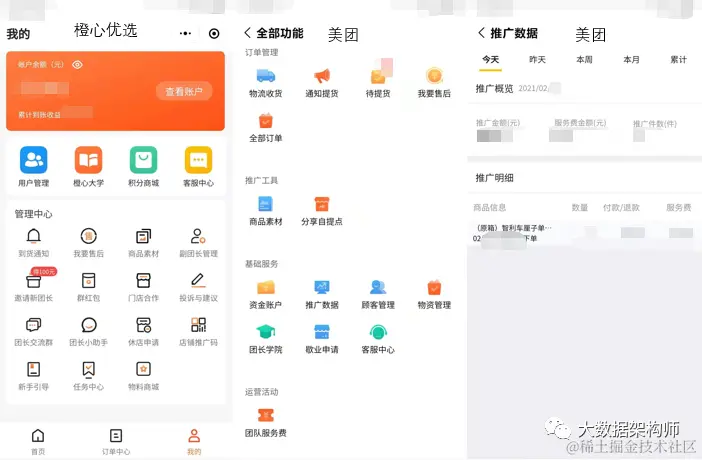Open 商品素材 under 推广工具

pos(265,204)
